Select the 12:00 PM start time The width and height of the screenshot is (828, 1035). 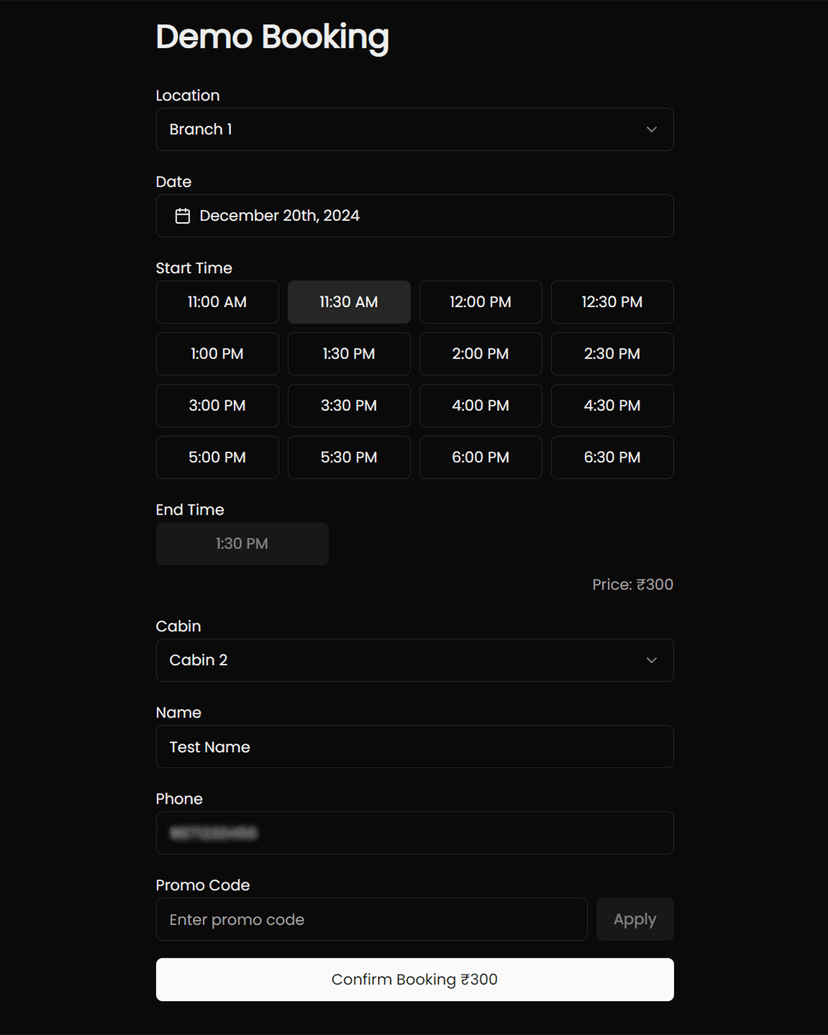480,302
